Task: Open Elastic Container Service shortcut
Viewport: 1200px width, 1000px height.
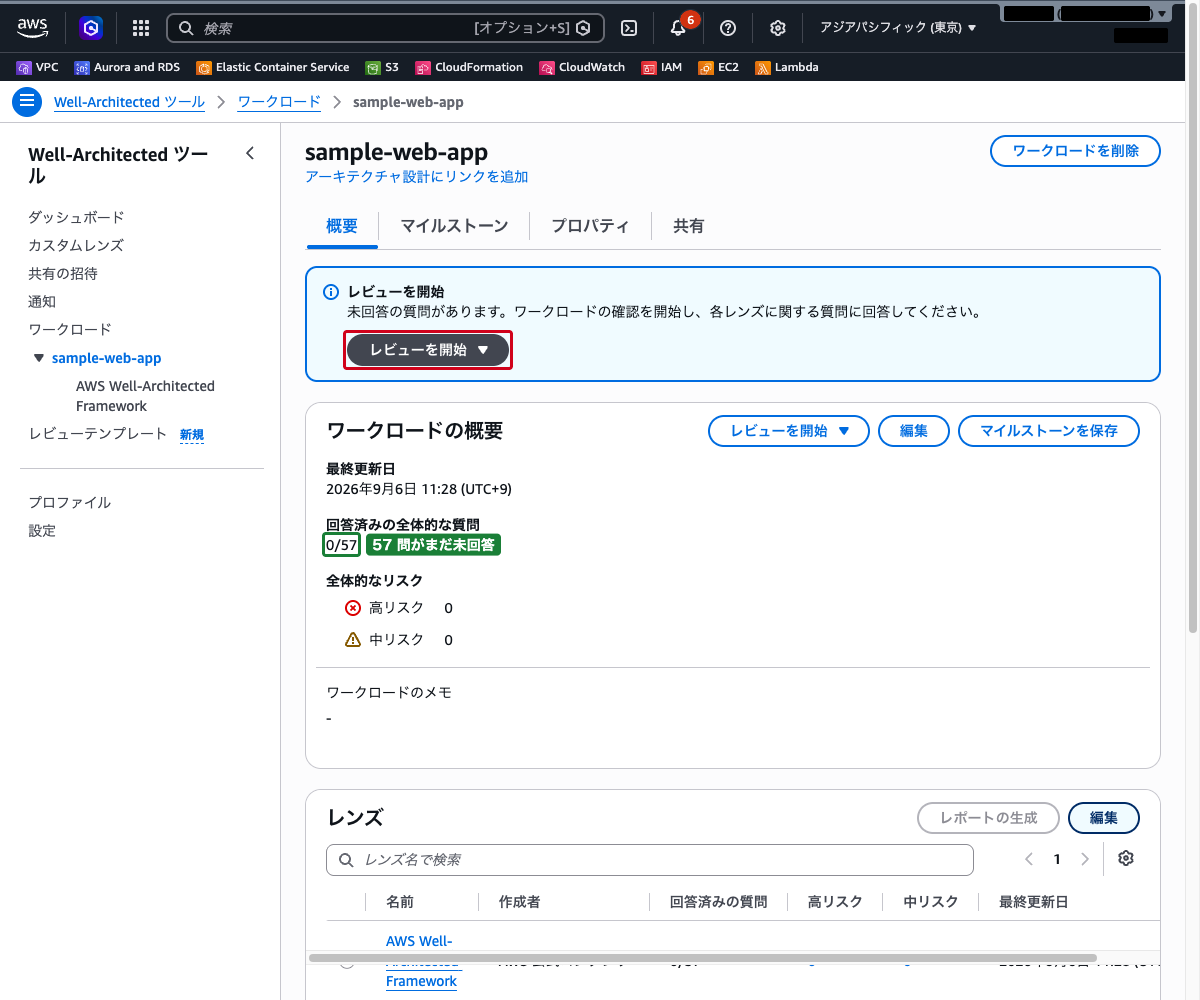Action: (x=273, y=67)
